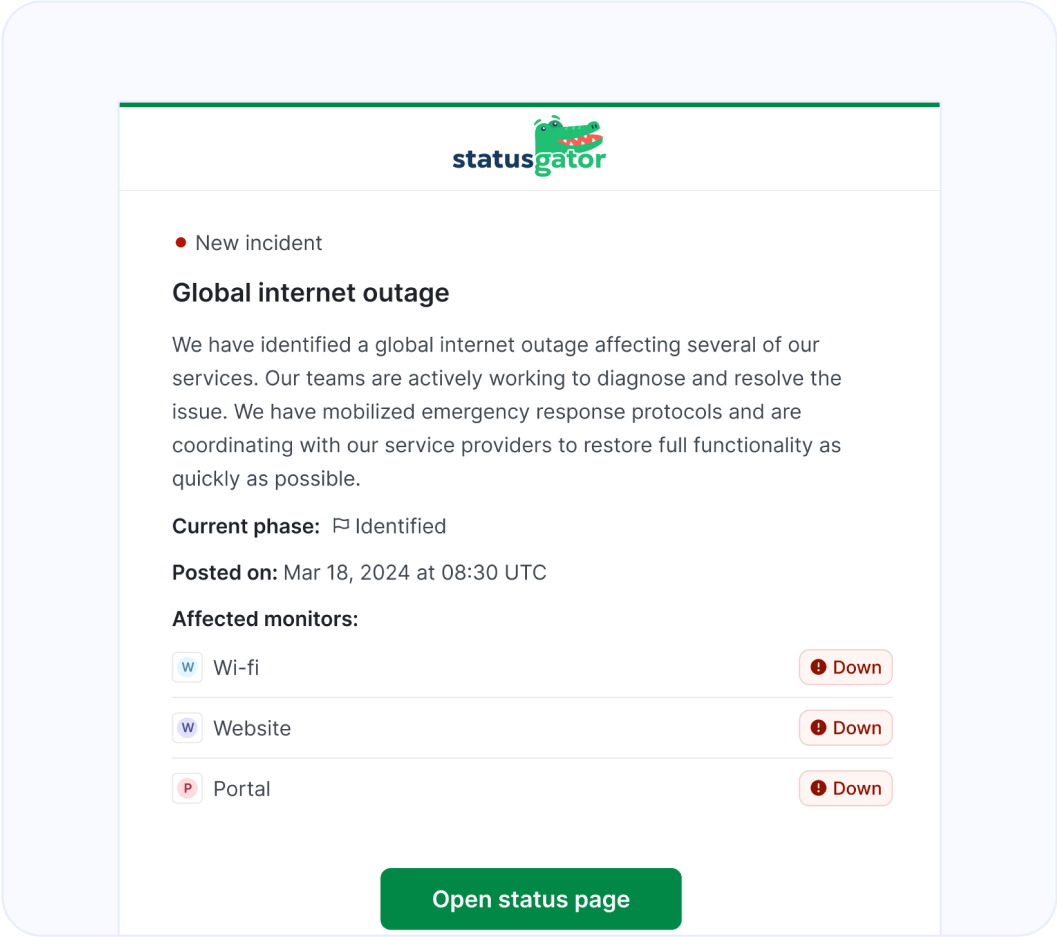
Task: Click the red new incident indicator dot
Action: pos(181,241)
